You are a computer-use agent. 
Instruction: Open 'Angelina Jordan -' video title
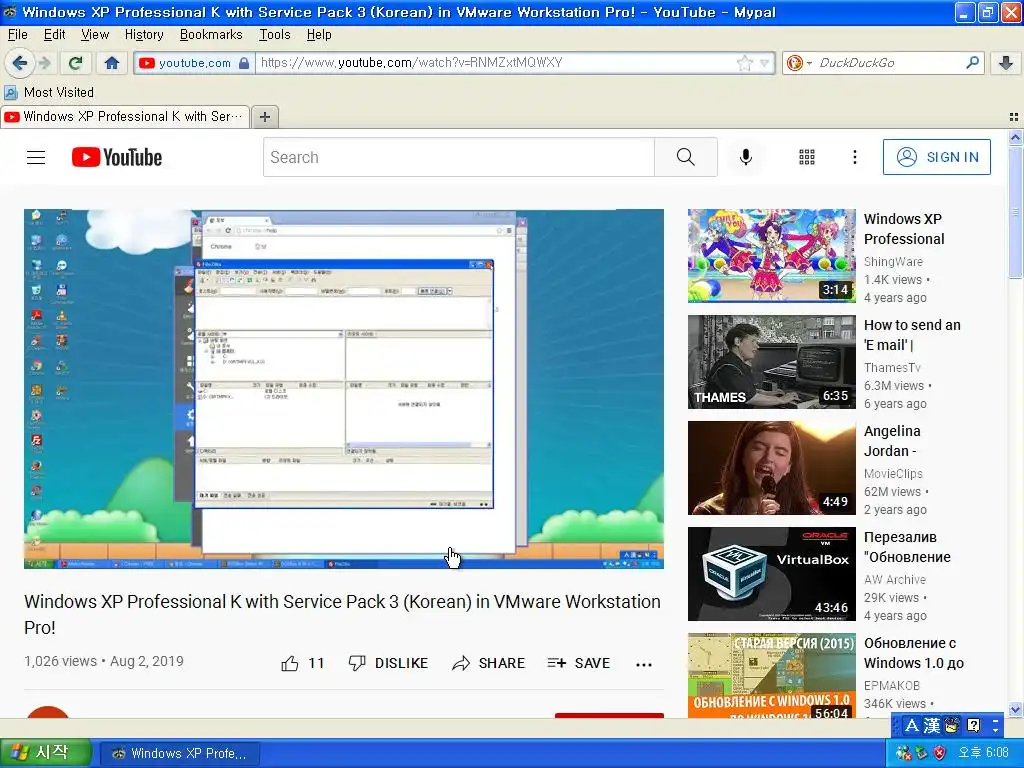point(892,441)
